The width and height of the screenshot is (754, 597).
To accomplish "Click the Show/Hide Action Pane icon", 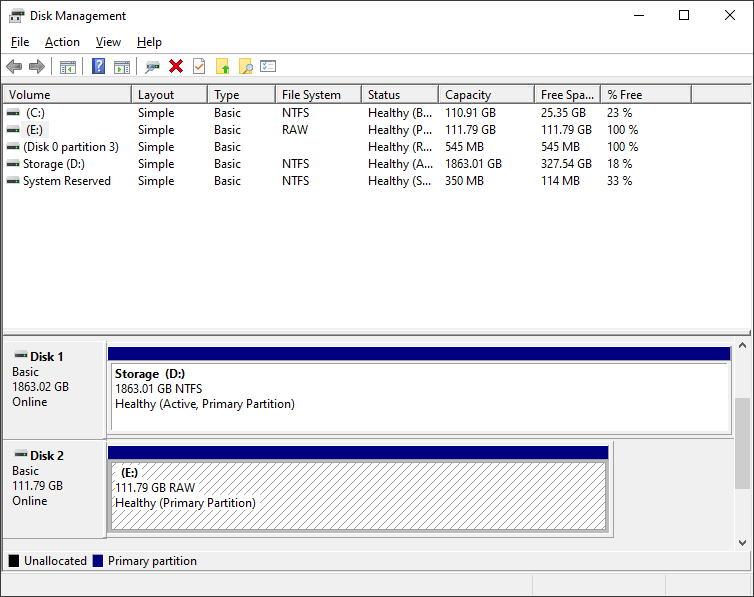I will click(122, 67).
